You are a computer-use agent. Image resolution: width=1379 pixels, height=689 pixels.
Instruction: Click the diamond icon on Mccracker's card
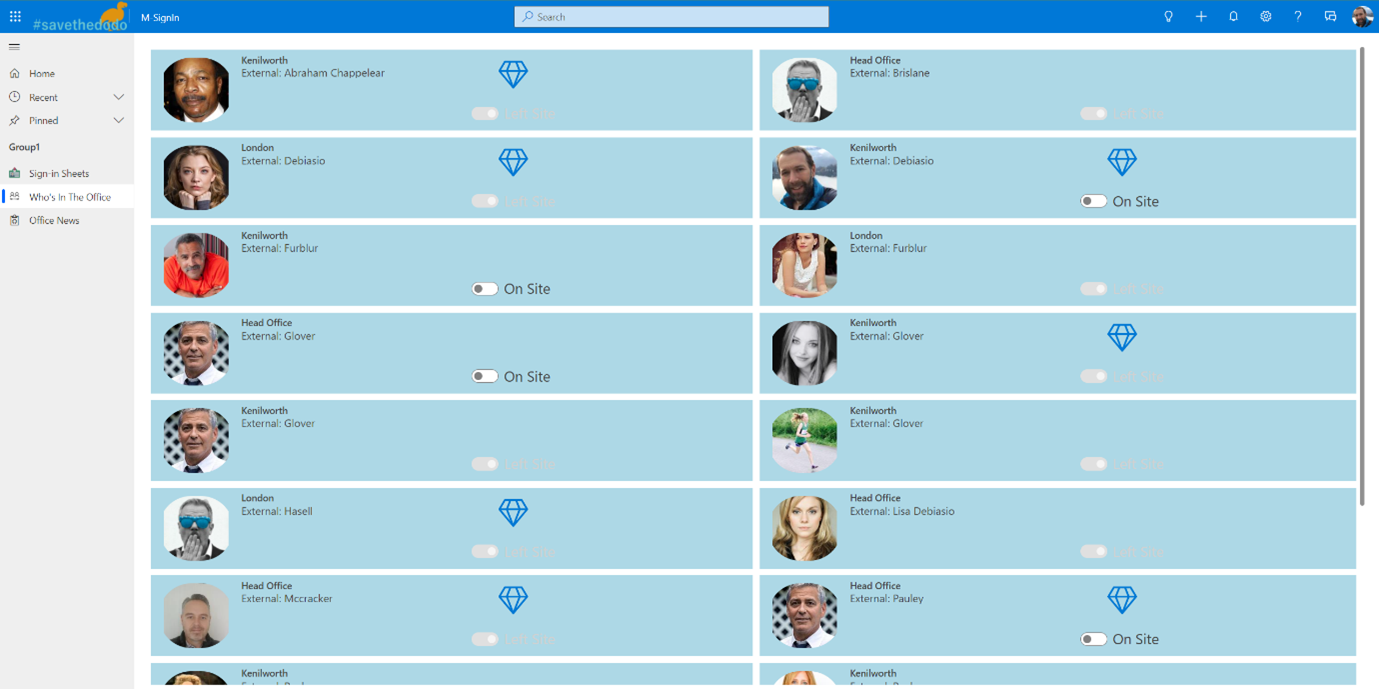(x=513, y=600)
